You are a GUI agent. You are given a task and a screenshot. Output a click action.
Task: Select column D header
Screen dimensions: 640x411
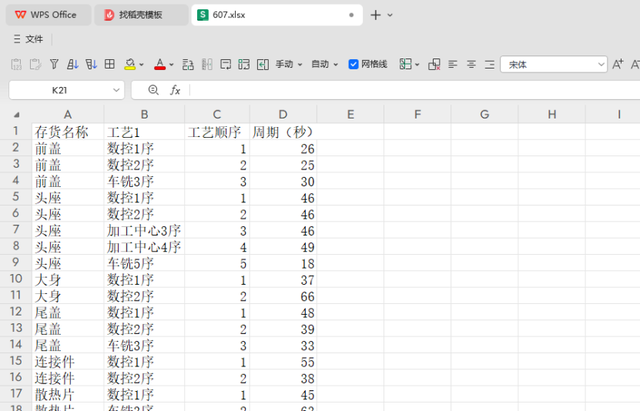point(283,115)
